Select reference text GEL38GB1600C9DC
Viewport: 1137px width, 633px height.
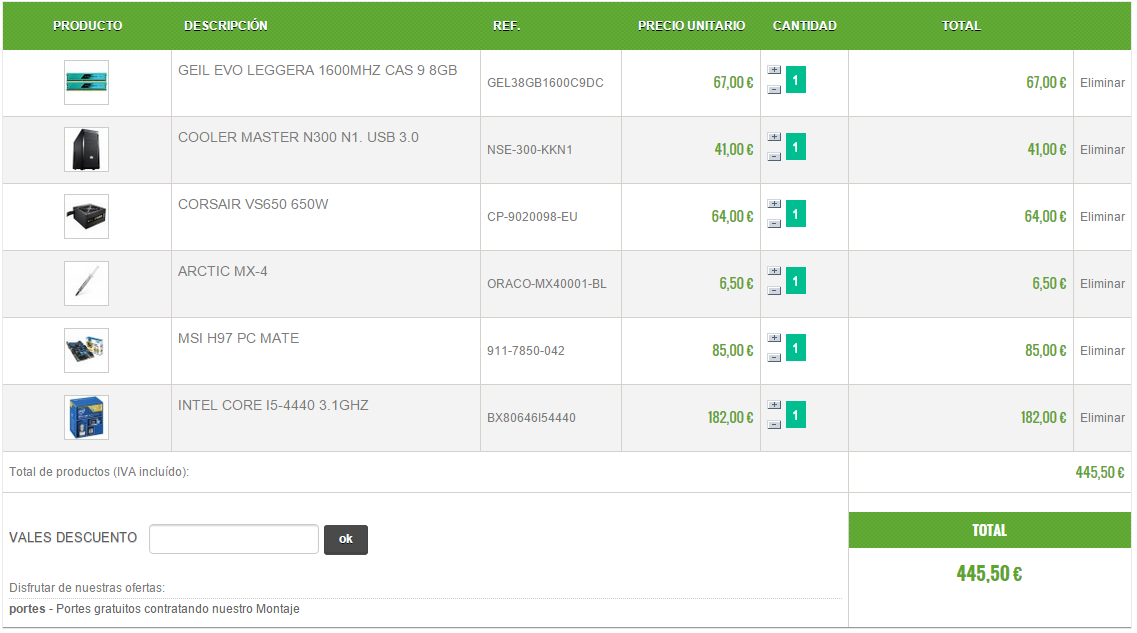coord(545,83)
